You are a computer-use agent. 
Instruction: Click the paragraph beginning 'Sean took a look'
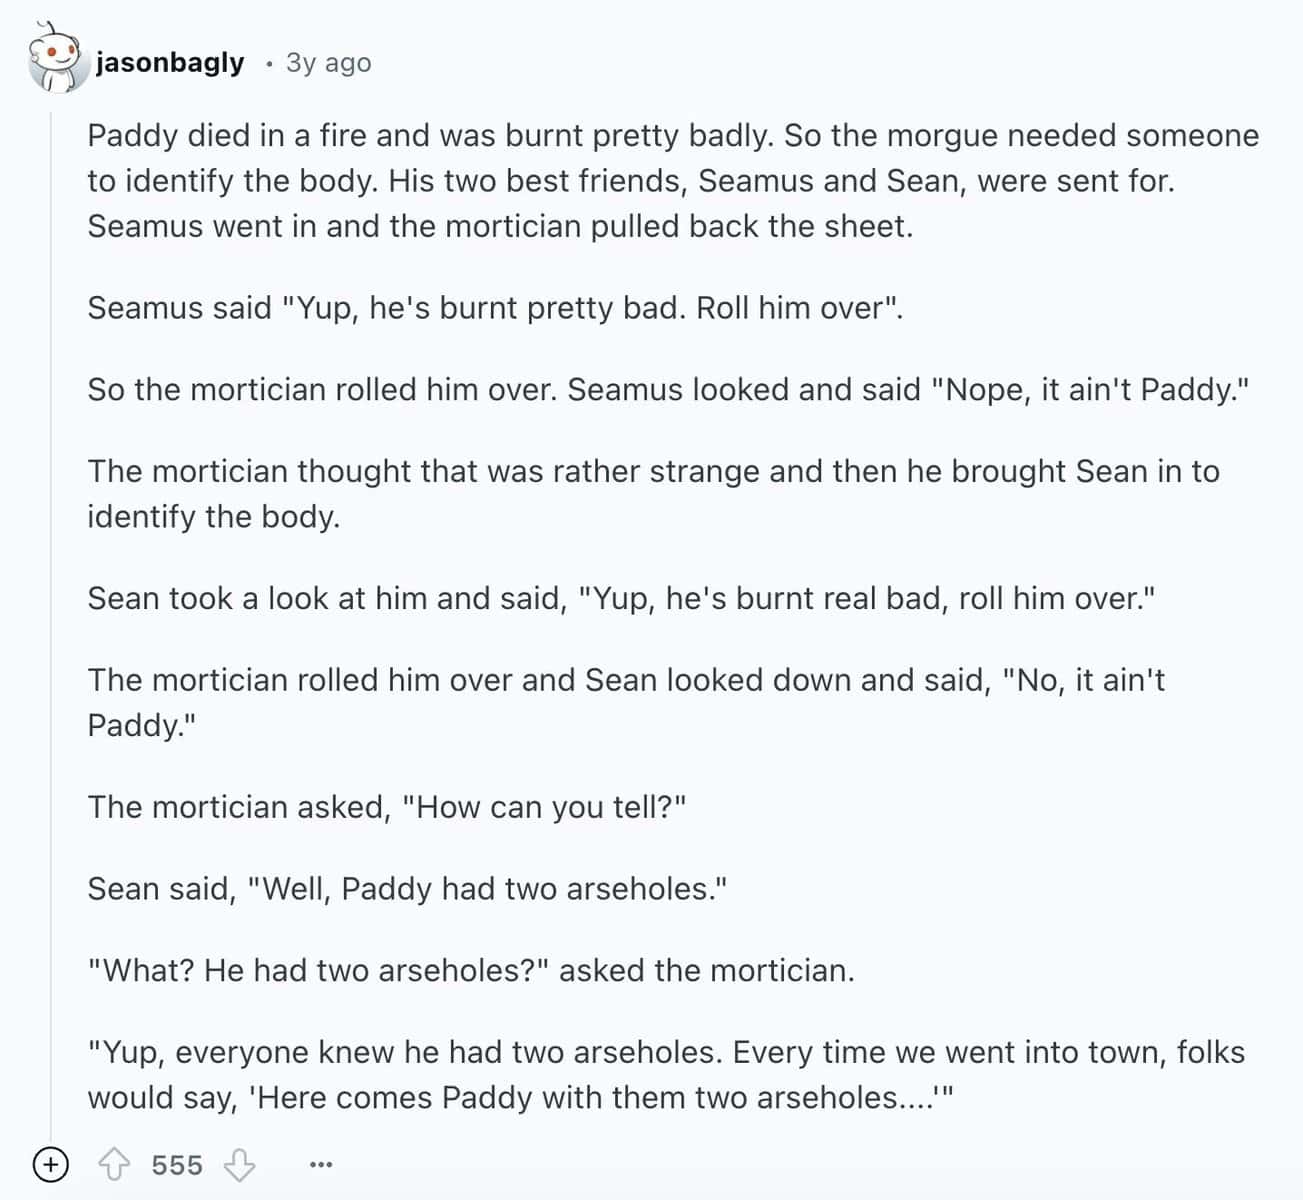pos(620,599)
